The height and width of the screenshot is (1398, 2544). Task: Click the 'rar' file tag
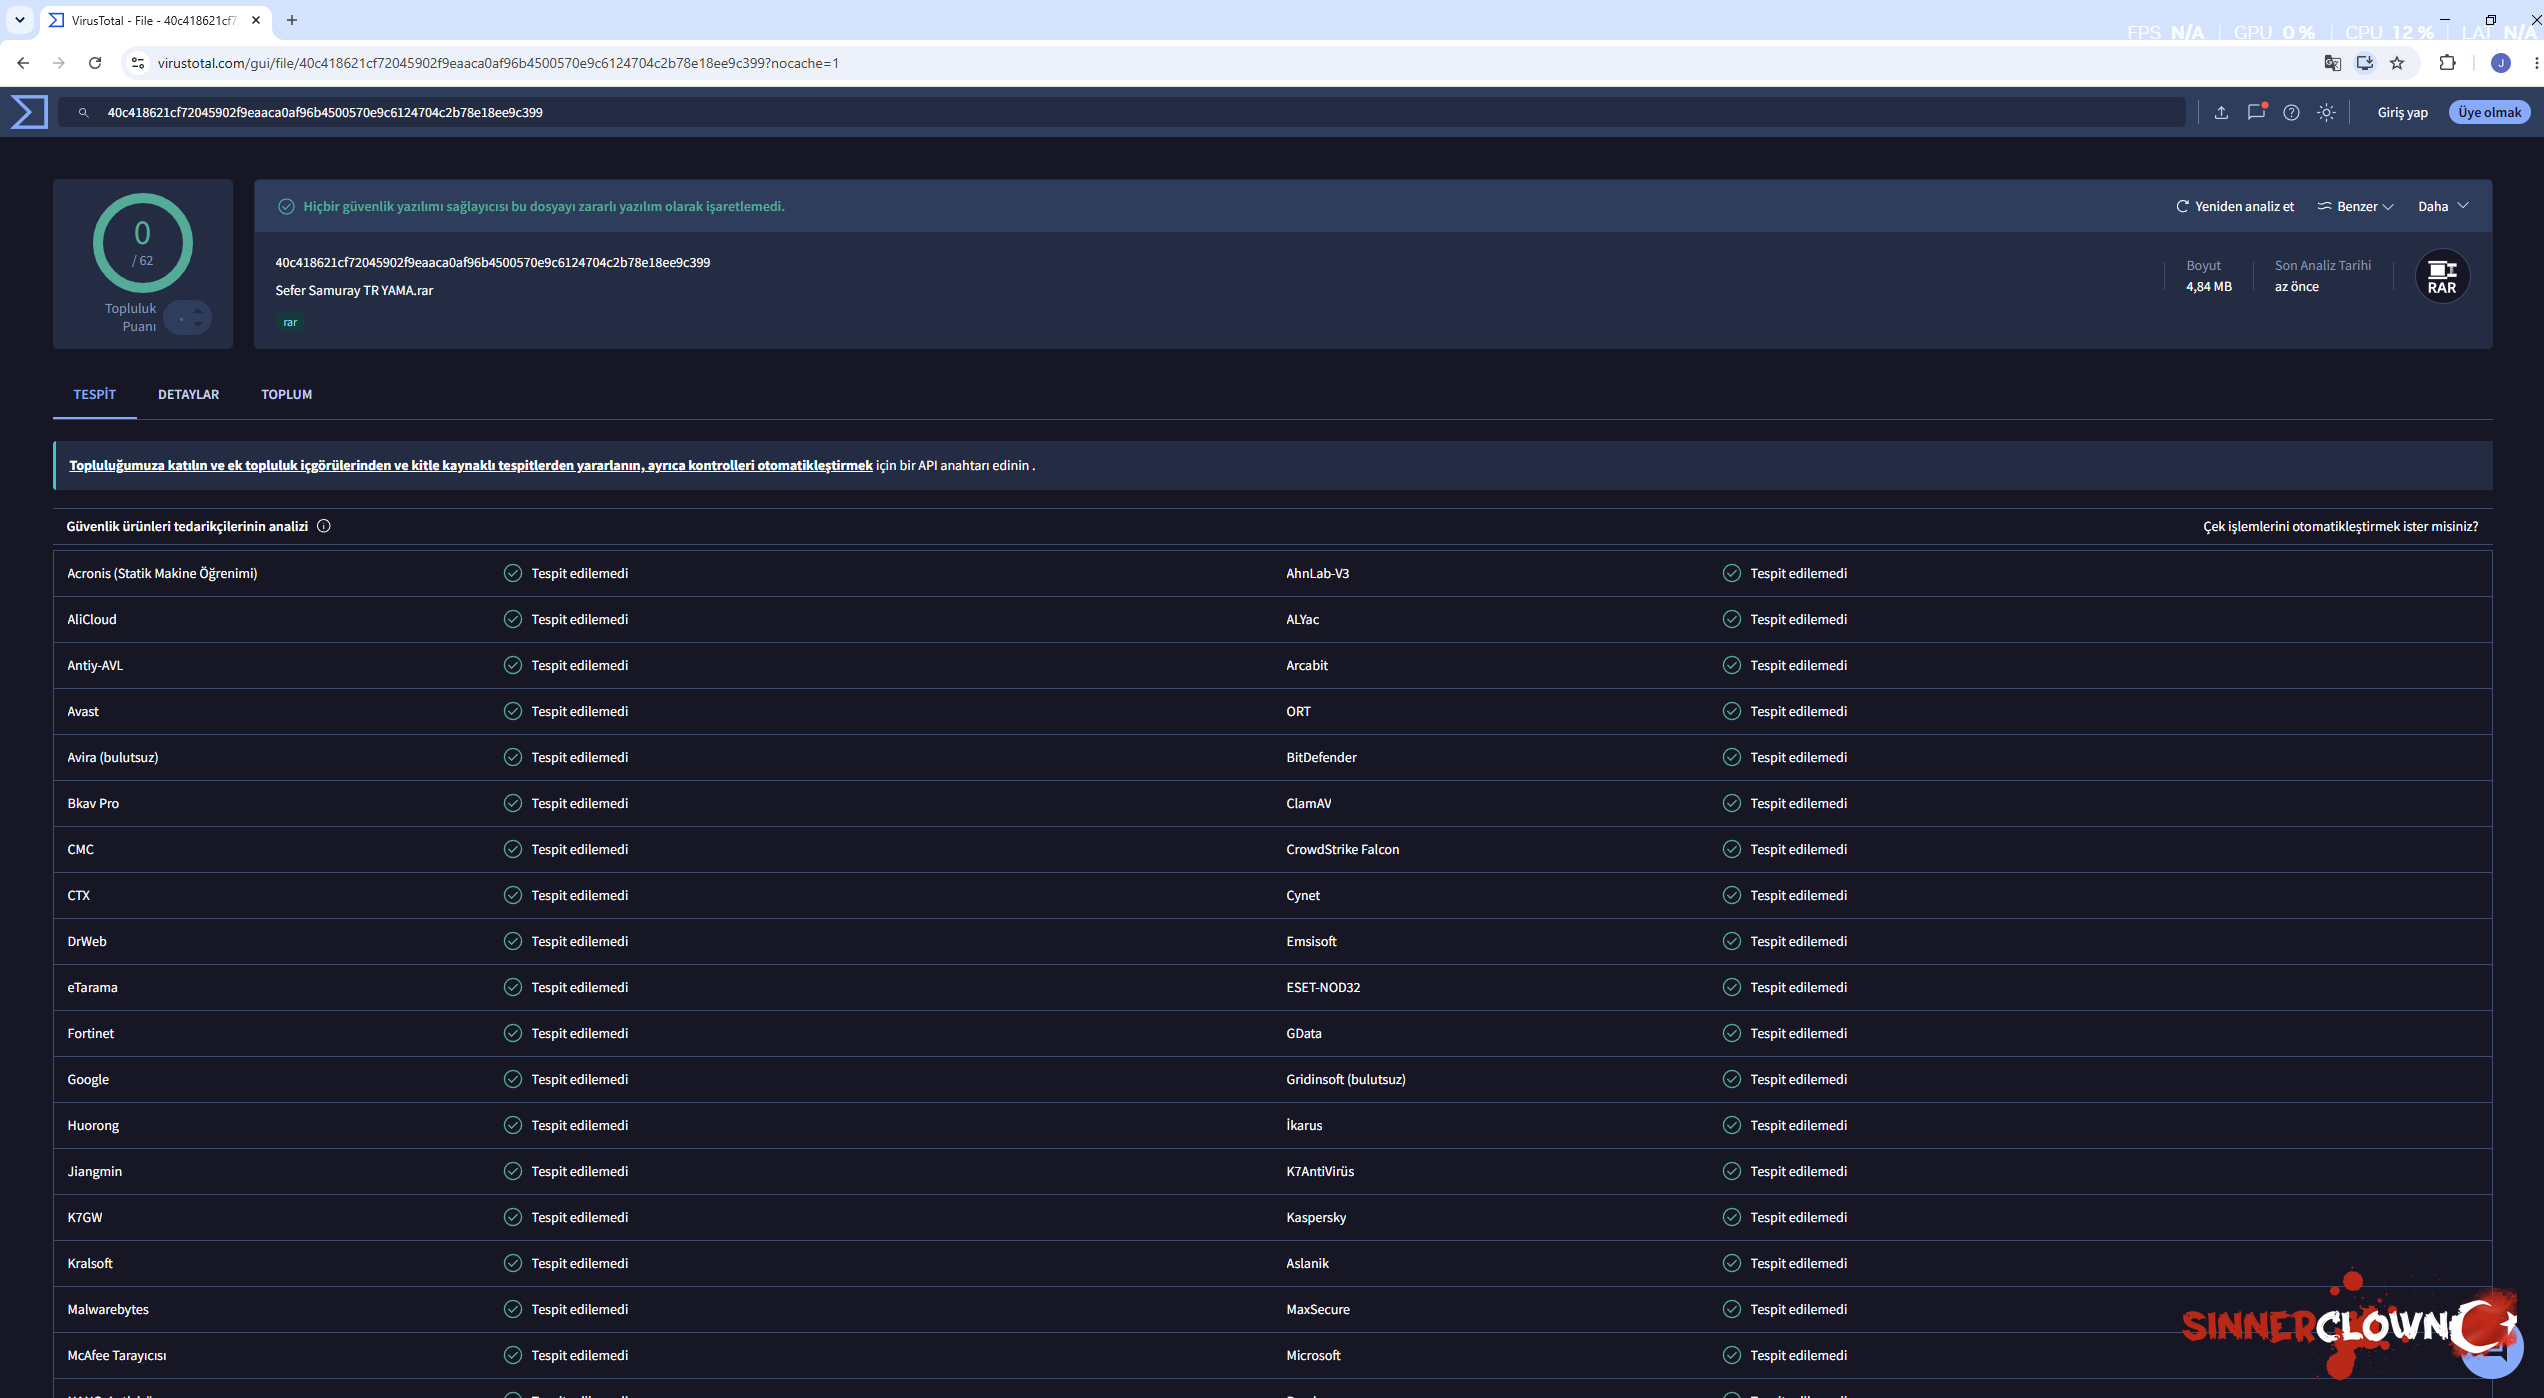(x=290, y=322)
